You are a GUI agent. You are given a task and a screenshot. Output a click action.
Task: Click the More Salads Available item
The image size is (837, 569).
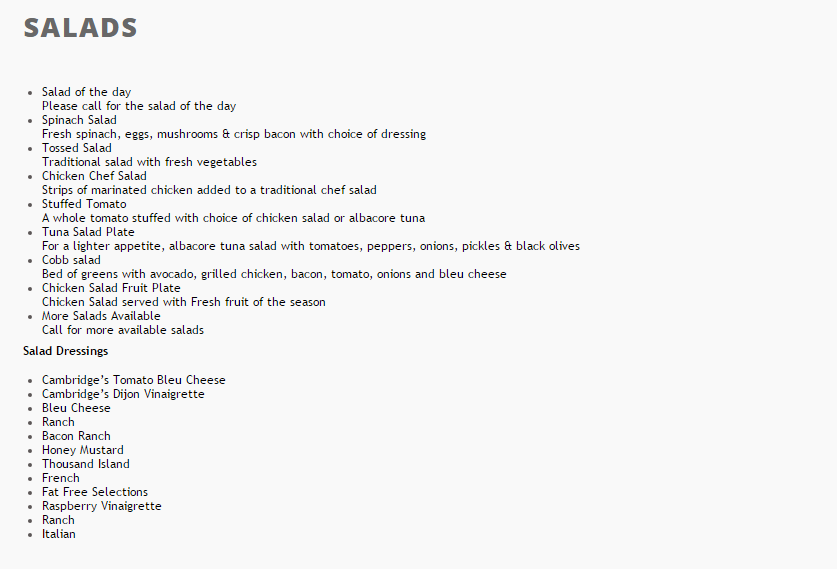coord(101,316)
